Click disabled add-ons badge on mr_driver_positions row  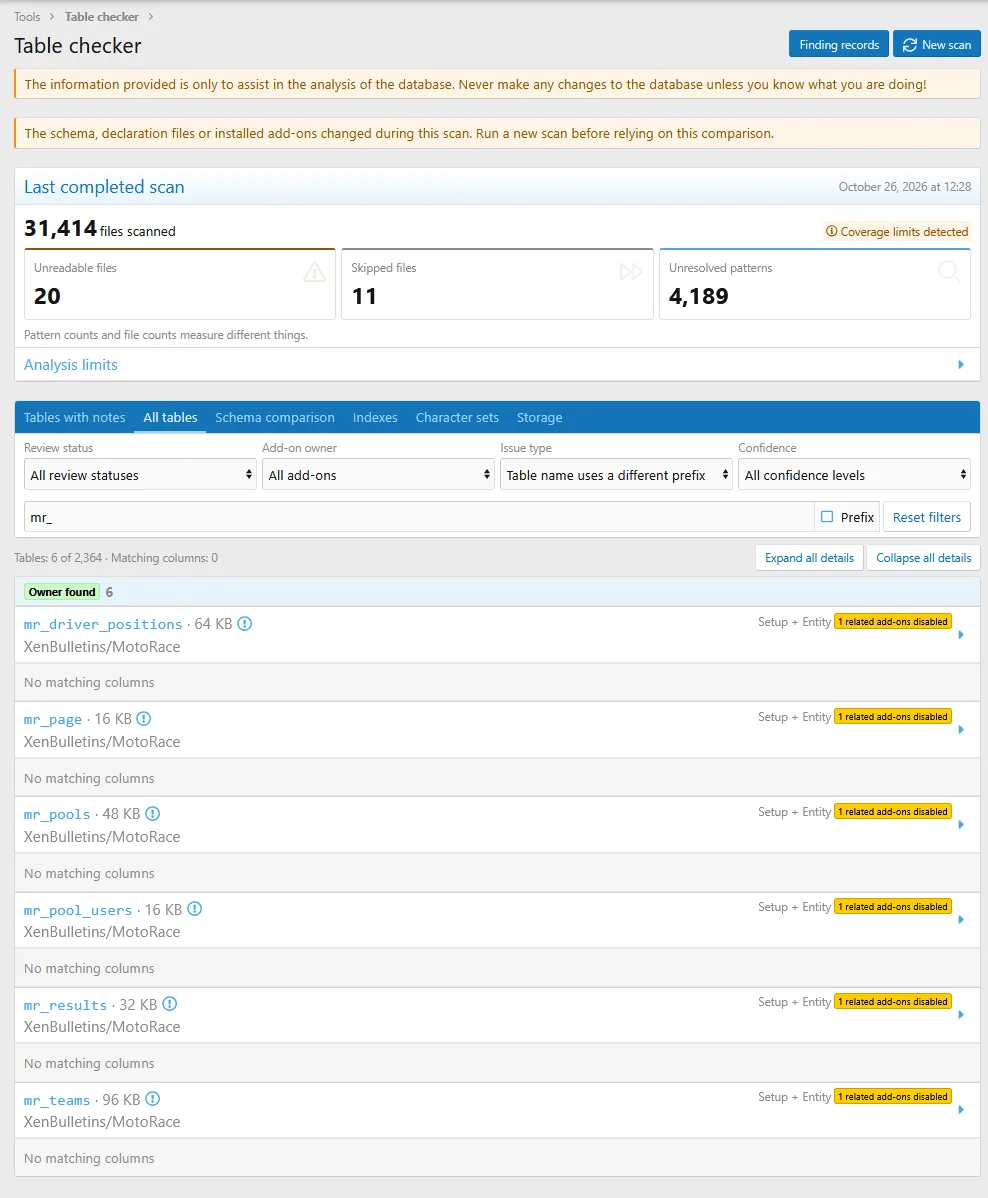click(x=892, y=622)
